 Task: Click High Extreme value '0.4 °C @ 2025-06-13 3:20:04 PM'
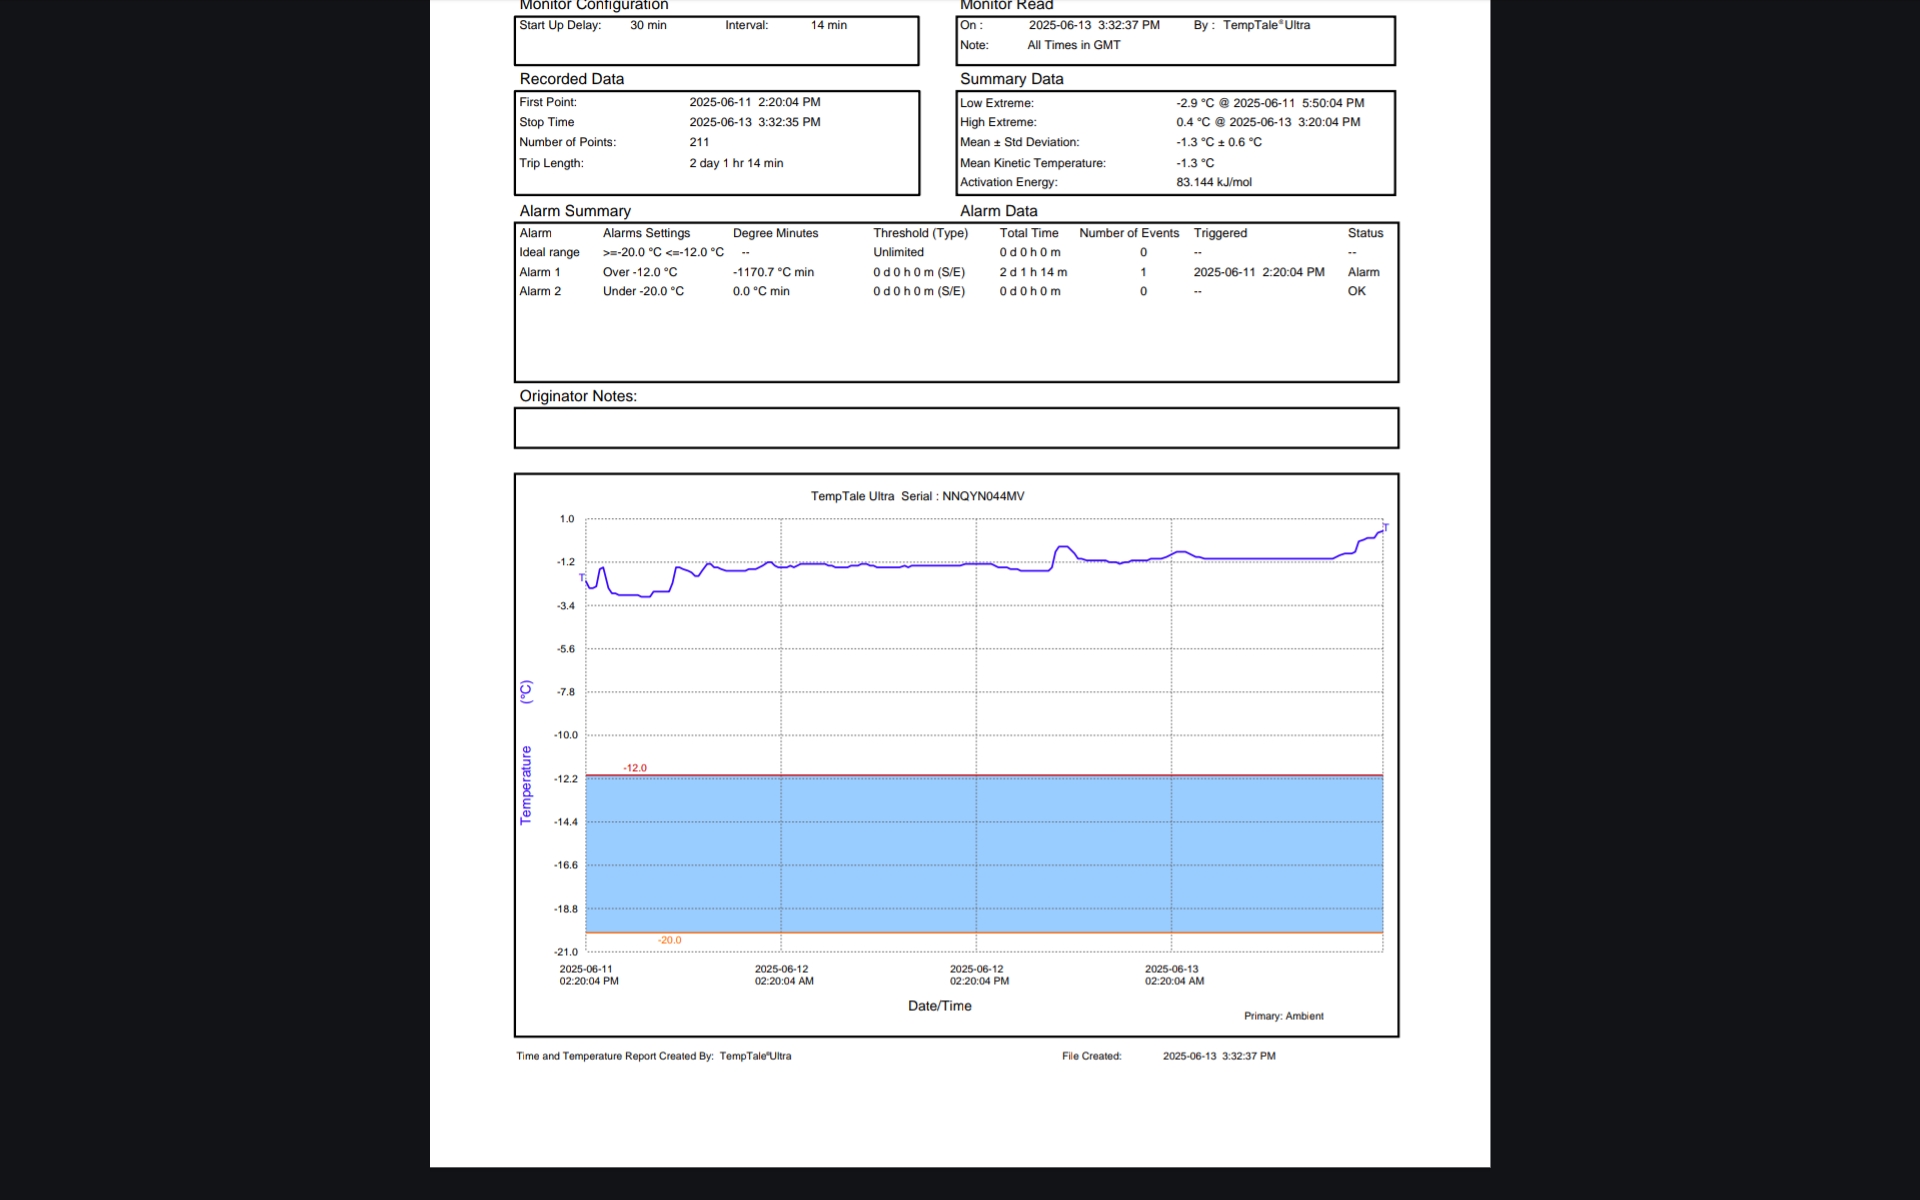(x=1268, y=122)
